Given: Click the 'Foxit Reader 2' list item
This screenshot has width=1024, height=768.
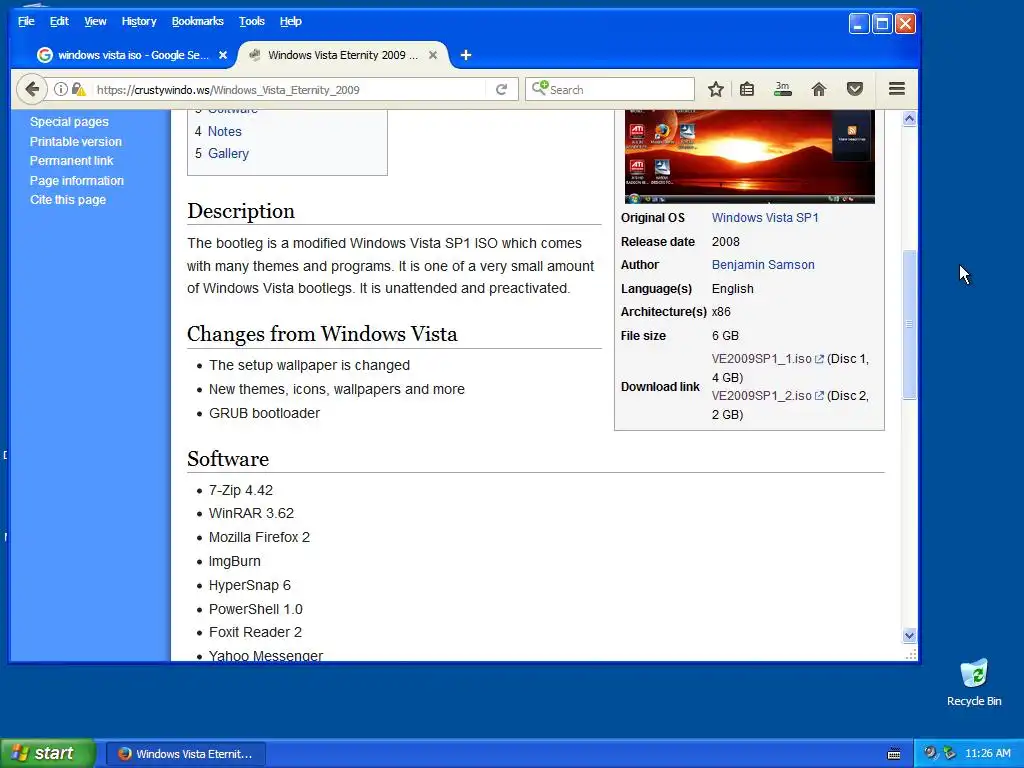Looking at the screenshot, I should (255, 633).
